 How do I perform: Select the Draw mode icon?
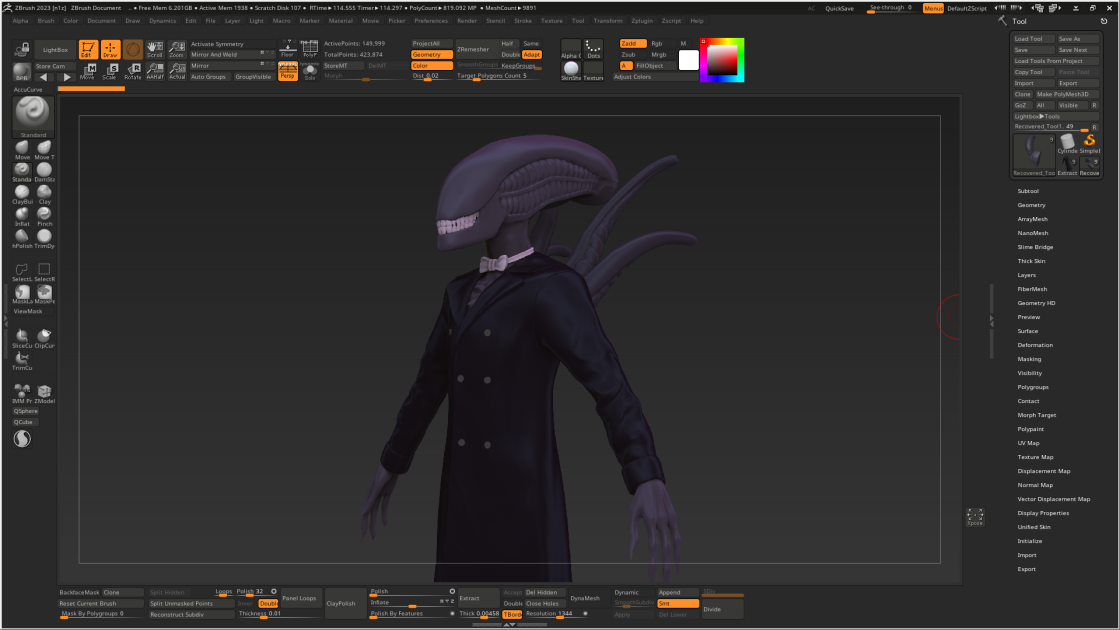[x=110, y=49]
